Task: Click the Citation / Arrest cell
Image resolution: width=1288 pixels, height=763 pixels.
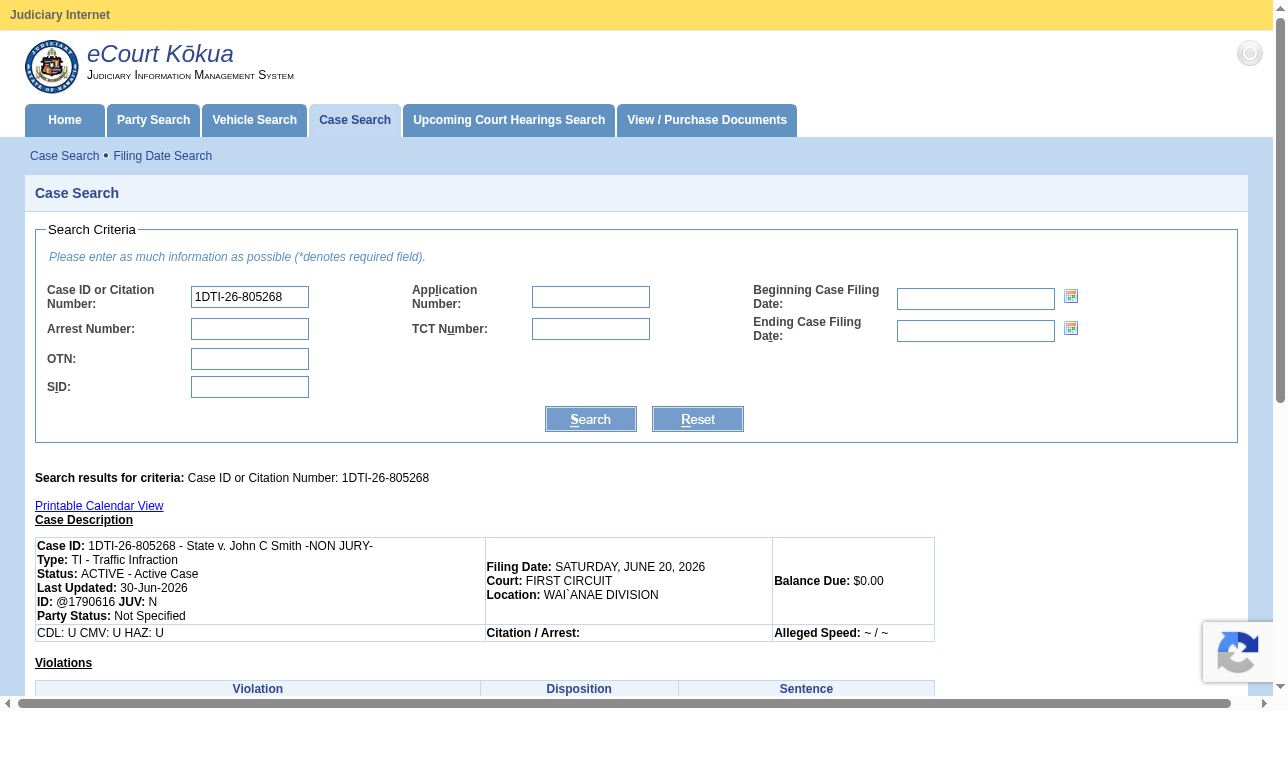Action: click(629, 633)
